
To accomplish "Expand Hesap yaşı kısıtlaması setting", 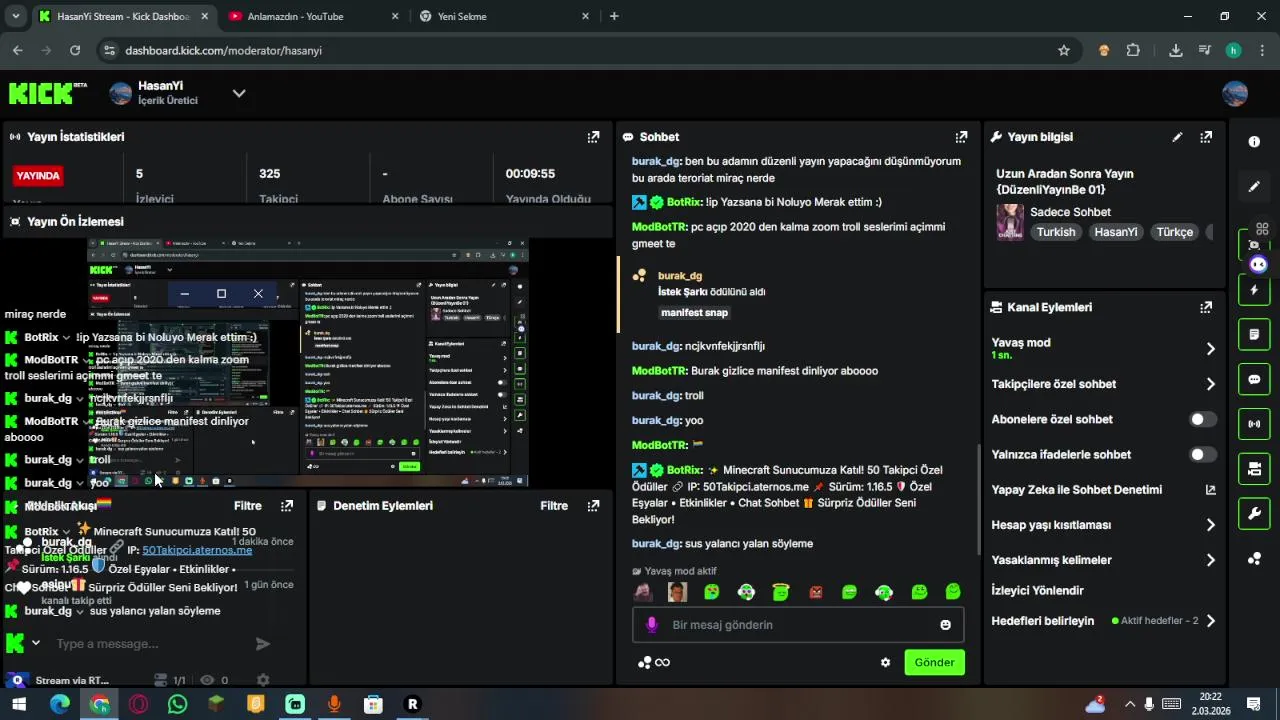I will (1210, 525).
